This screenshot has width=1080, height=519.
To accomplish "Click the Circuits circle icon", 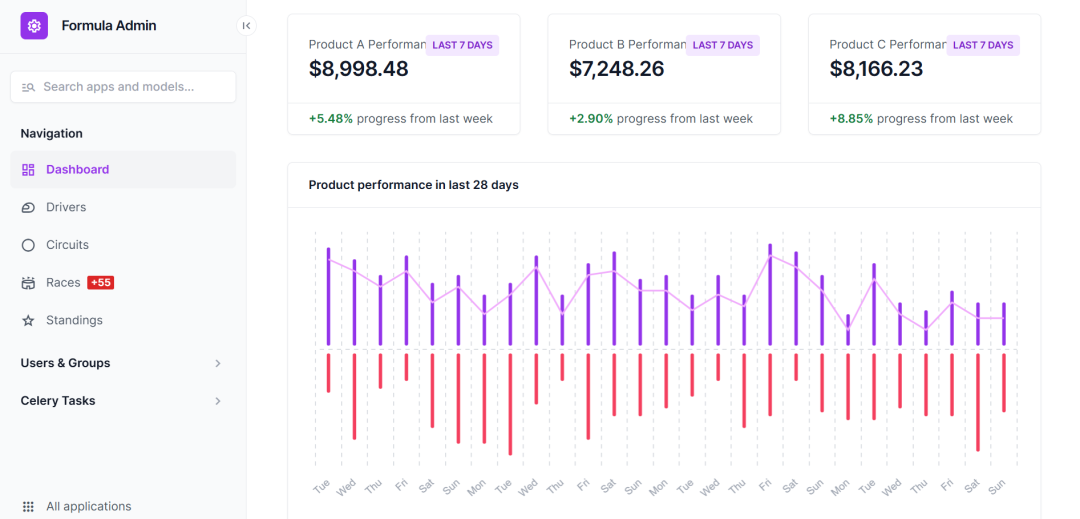I will pyautogui.click(x=28, y=245).
